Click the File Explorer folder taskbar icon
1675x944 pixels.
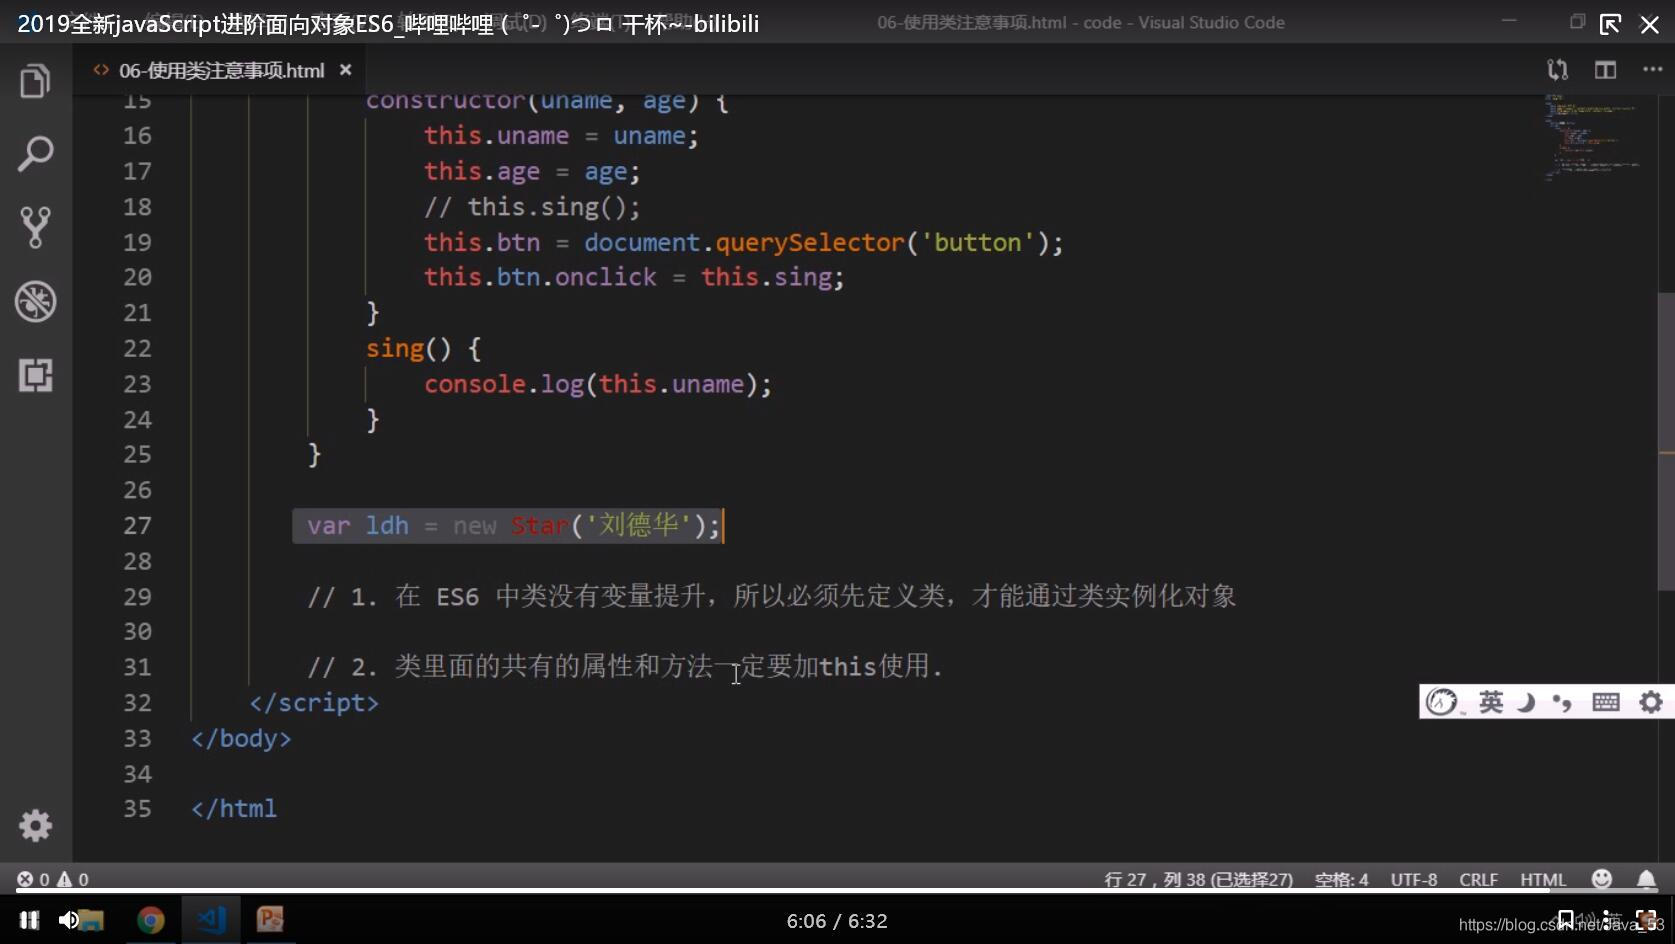[92, 920]
